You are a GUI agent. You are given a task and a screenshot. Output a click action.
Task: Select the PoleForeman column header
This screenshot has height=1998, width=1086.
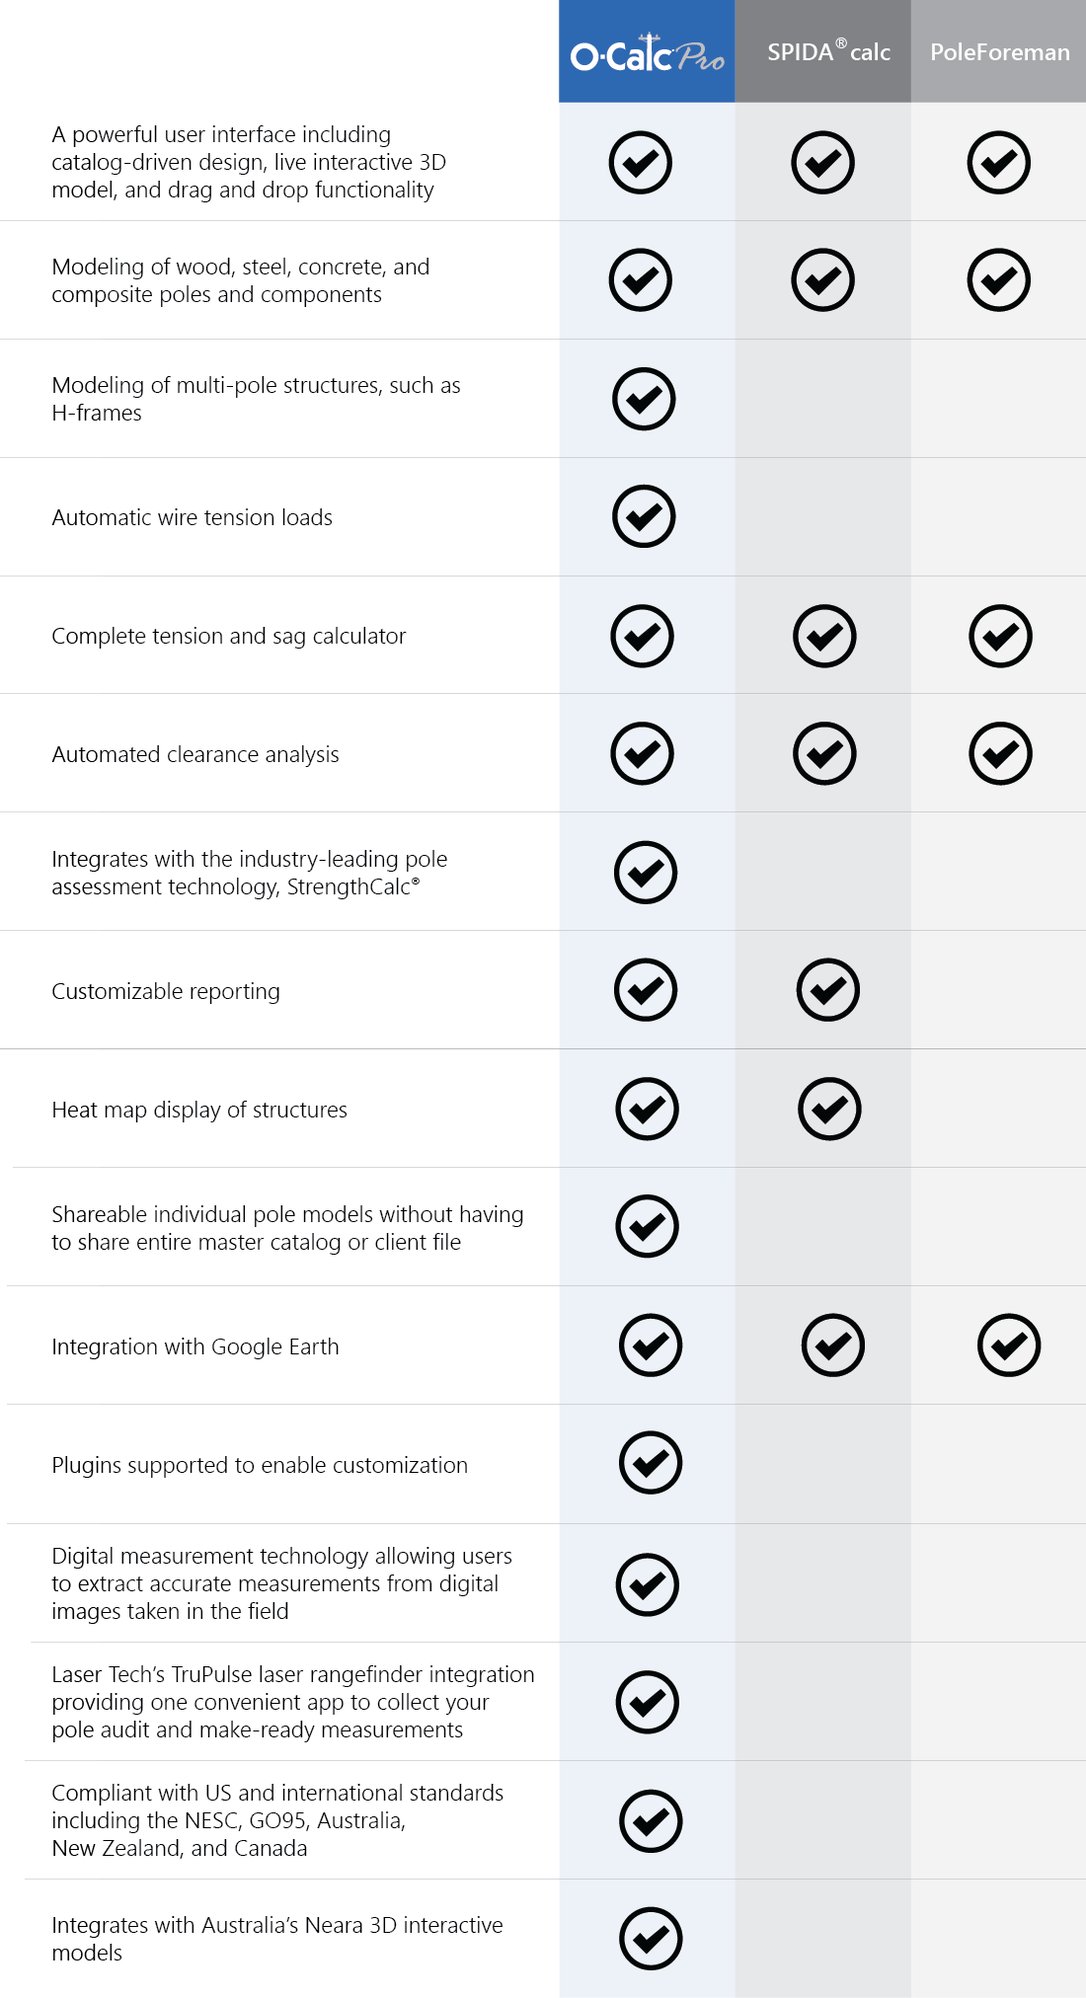[999, 52]
